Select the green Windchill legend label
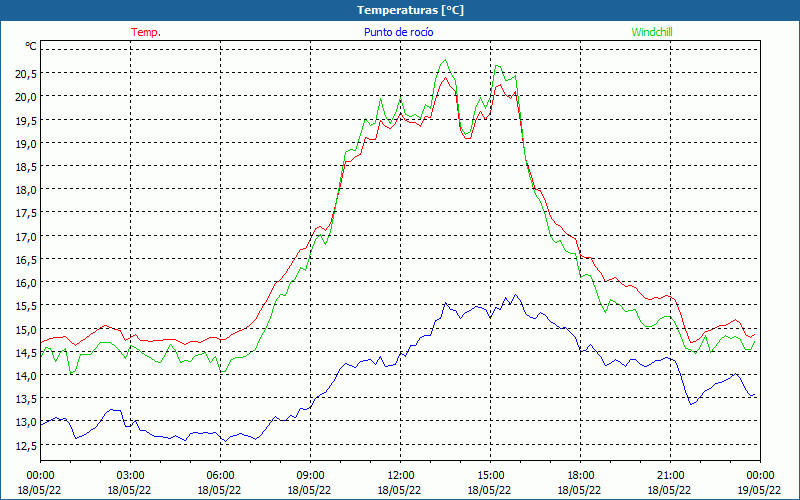The image size is (800, 500). (x=652, y=32)
